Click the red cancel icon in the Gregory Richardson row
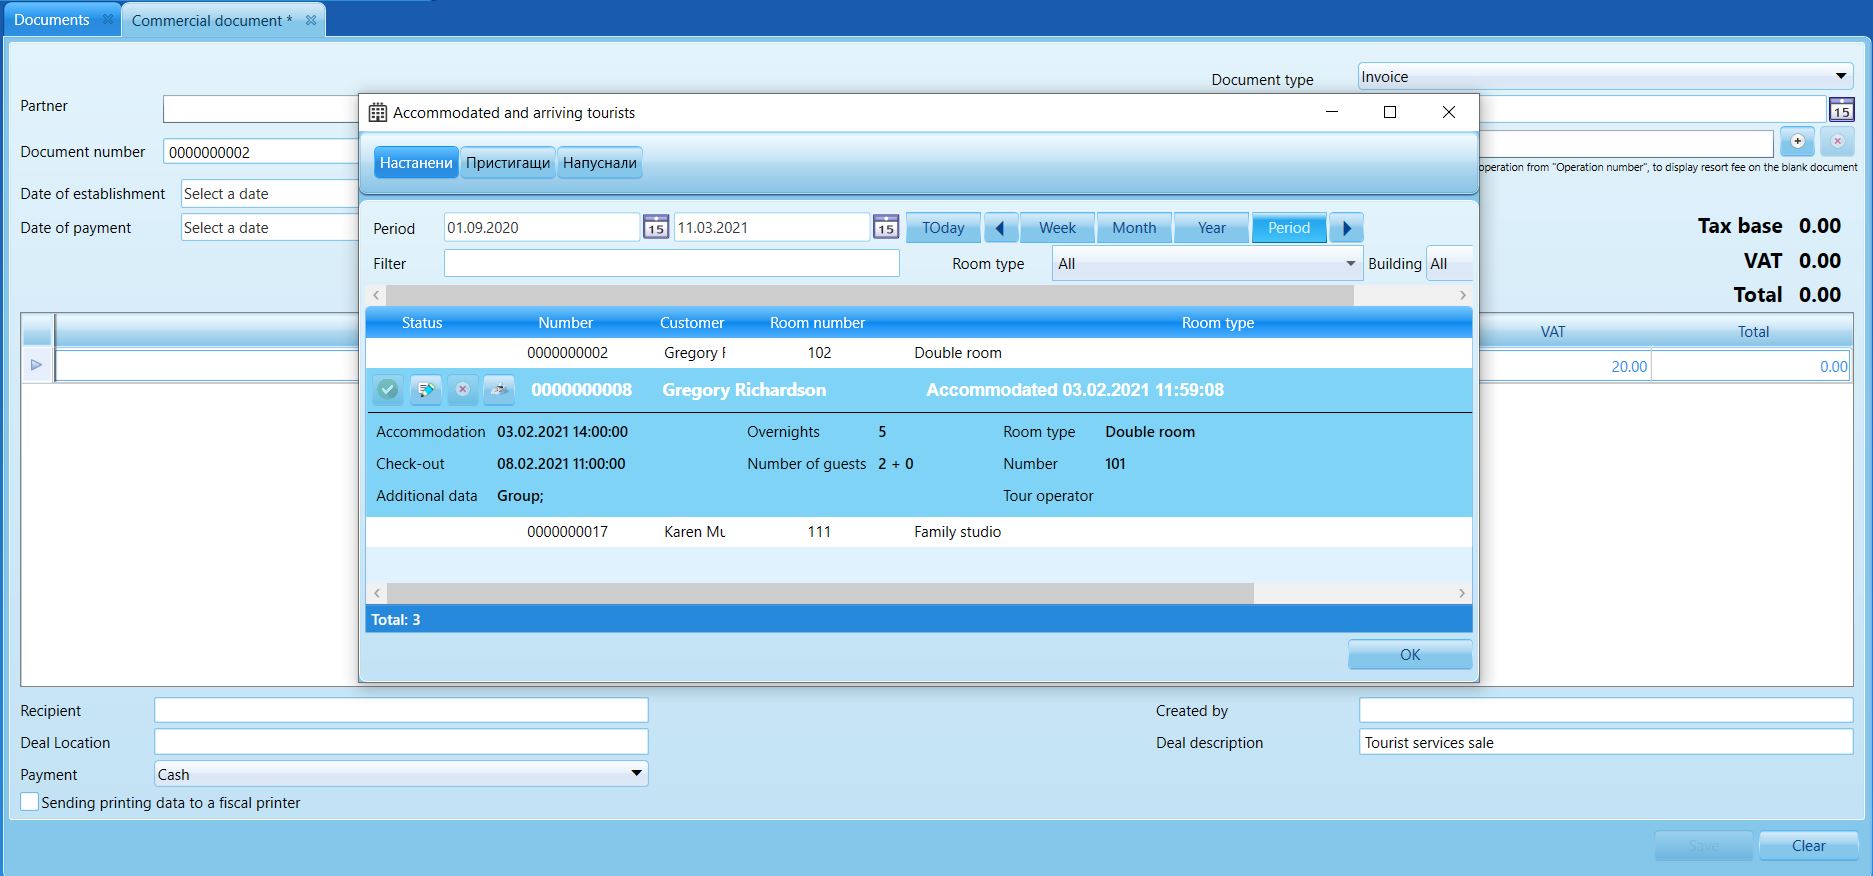Image resolution: width=1873 pixels, height=876 pixels. click(462, 390)
